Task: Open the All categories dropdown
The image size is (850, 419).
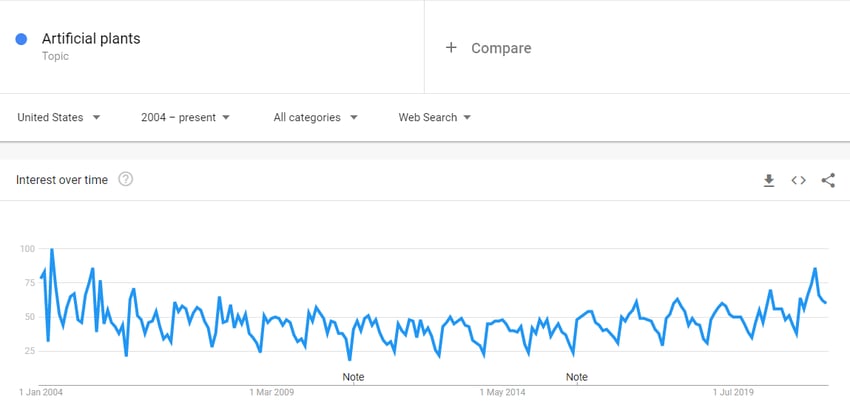Action: [x=315, y=117]
